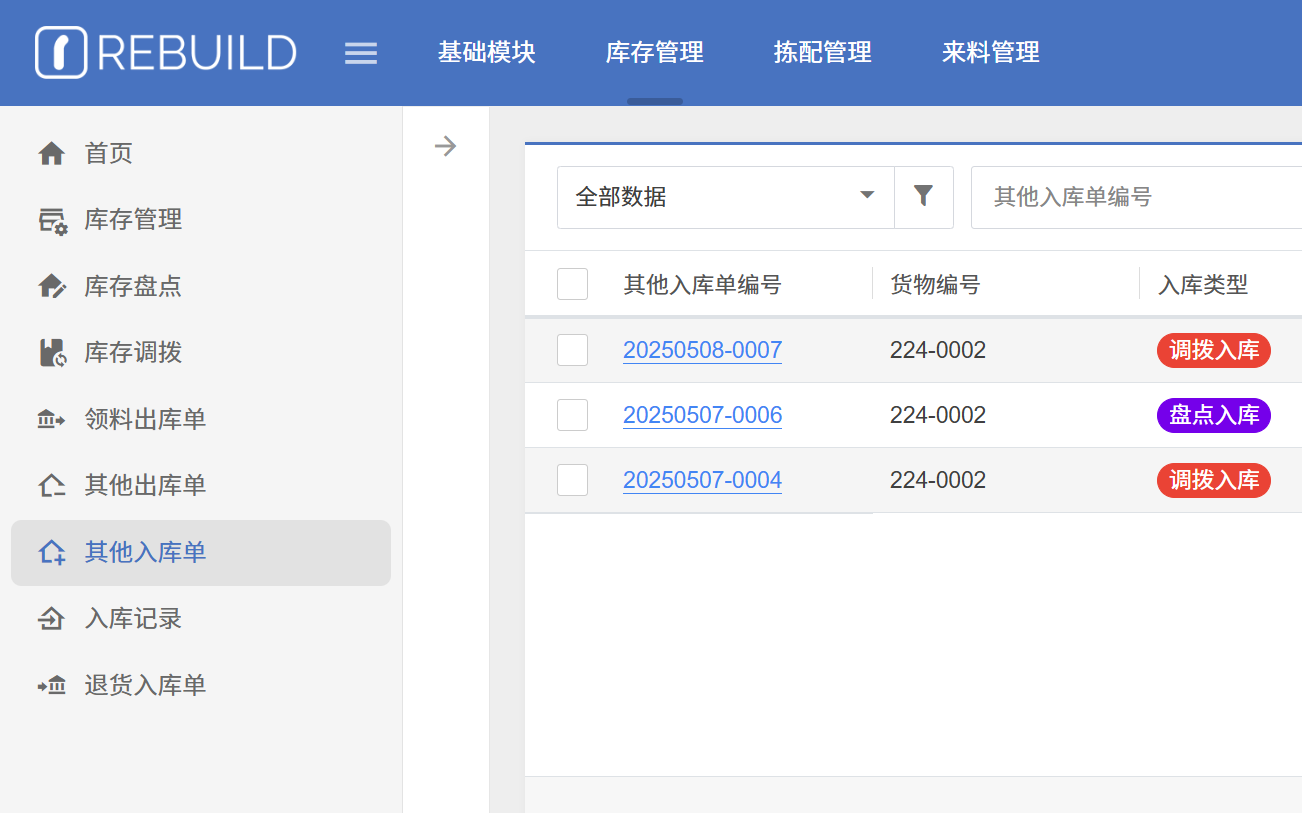Click the 领料出库单 sidebar icon
Image resolution: width=1302 pixels, height=813 pixels.
click(x=51, y=420)
